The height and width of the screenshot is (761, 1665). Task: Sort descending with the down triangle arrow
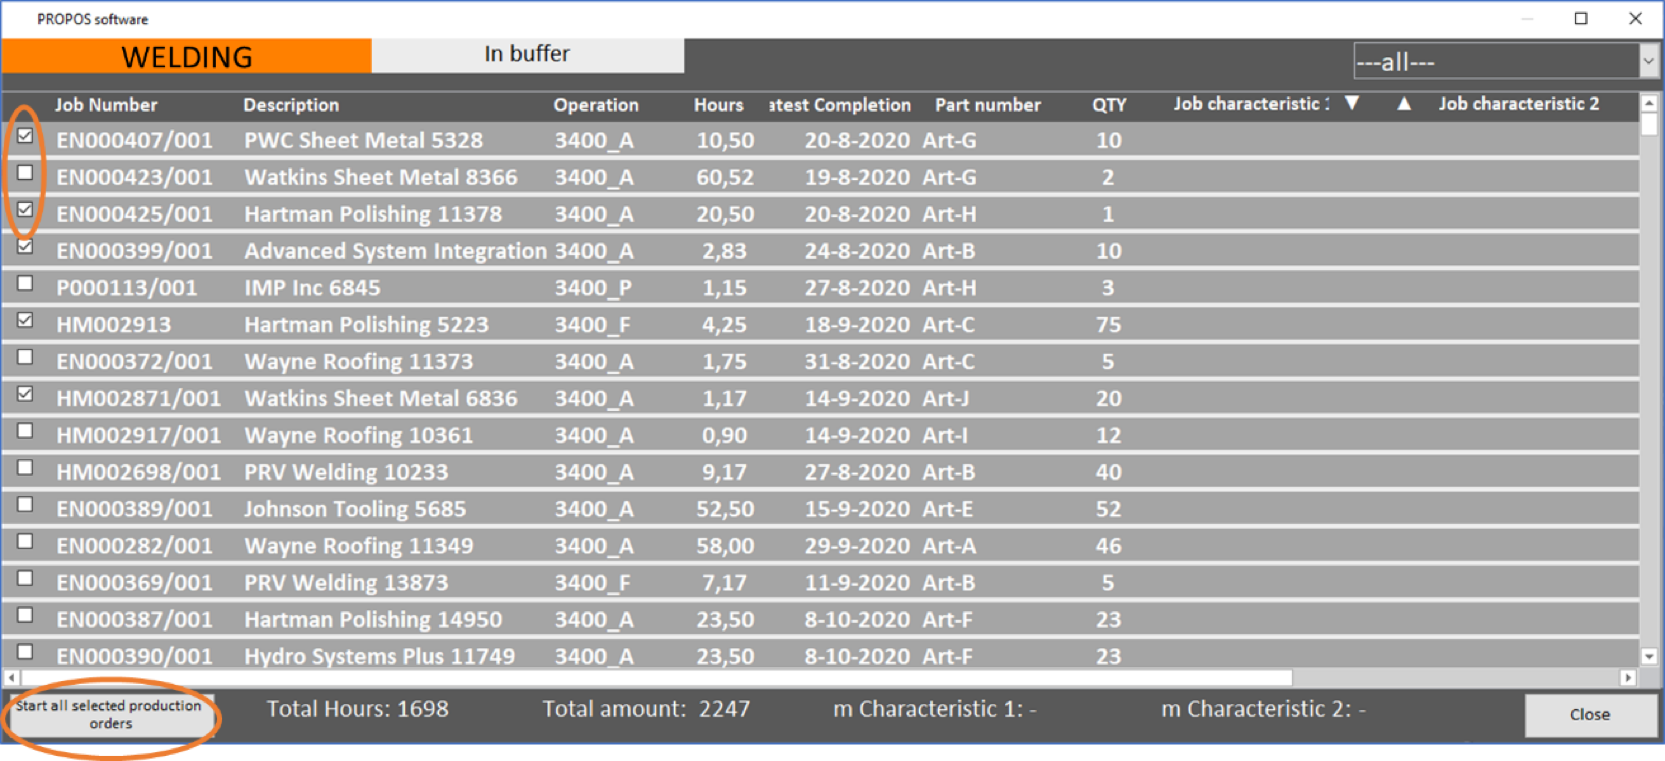(1352, 103)
